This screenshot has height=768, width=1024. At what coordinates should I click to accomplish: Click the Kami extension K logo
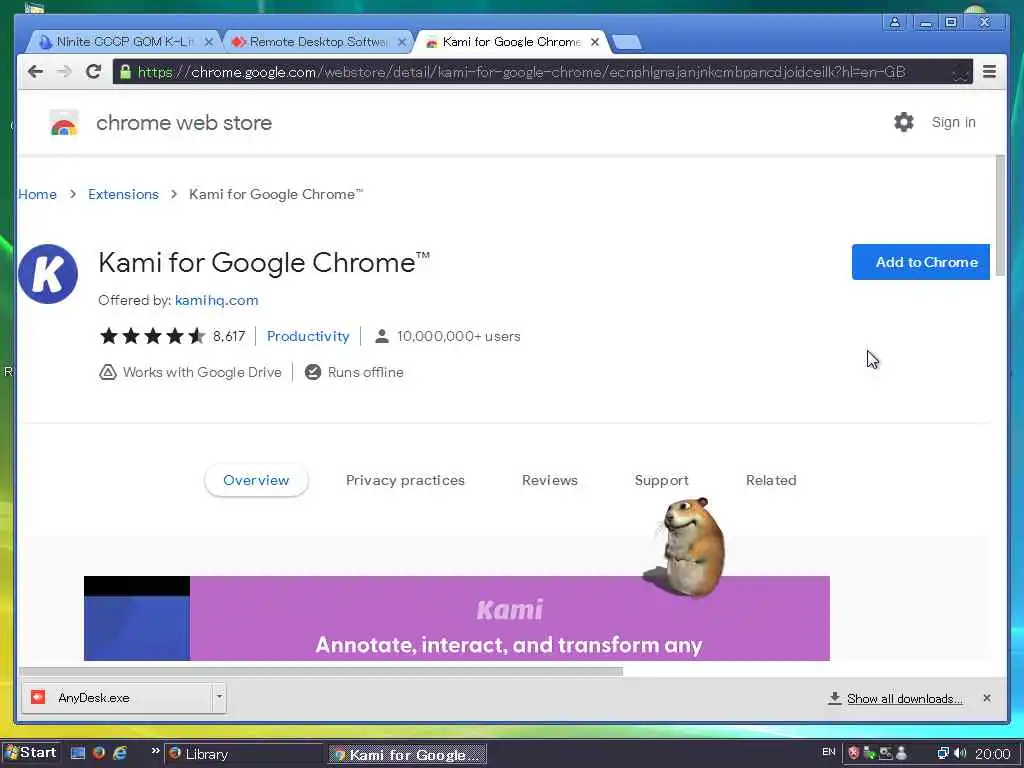[48, 274]
